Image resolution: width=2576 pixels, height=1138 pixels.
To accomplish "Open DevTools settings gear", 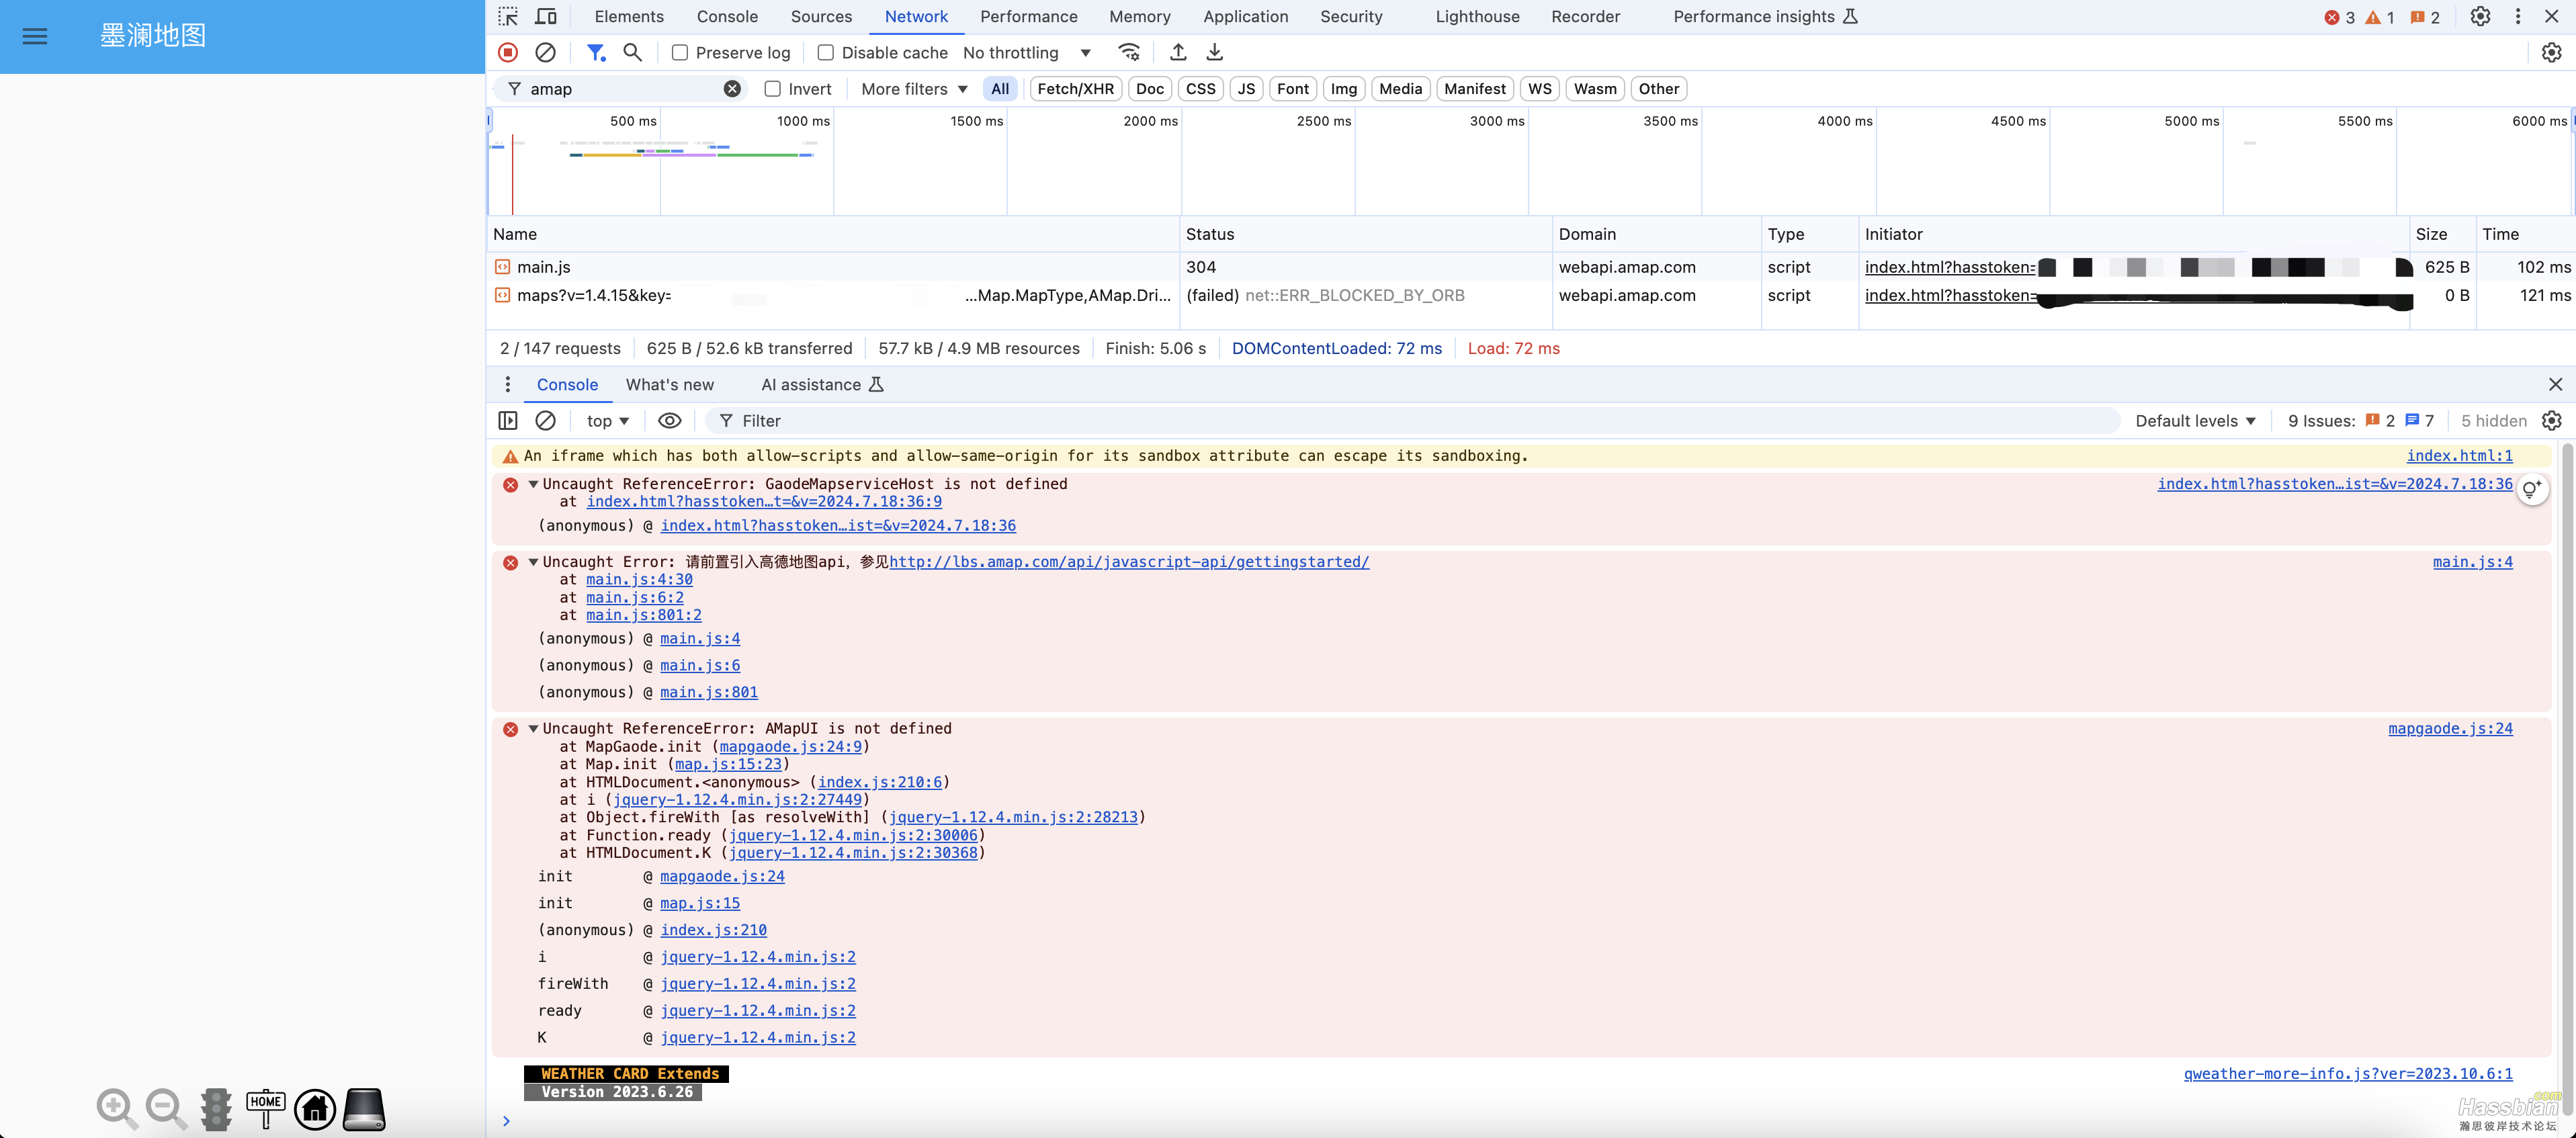I will click(x=2480, y=17).
